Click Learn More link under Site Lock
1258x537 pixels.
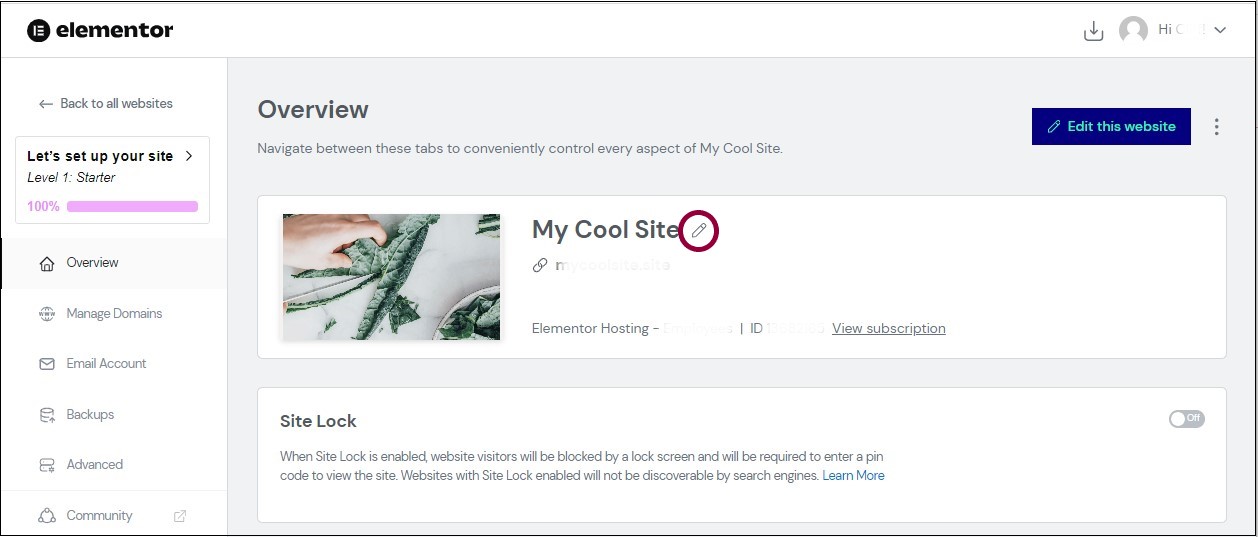tap(853, 476)
